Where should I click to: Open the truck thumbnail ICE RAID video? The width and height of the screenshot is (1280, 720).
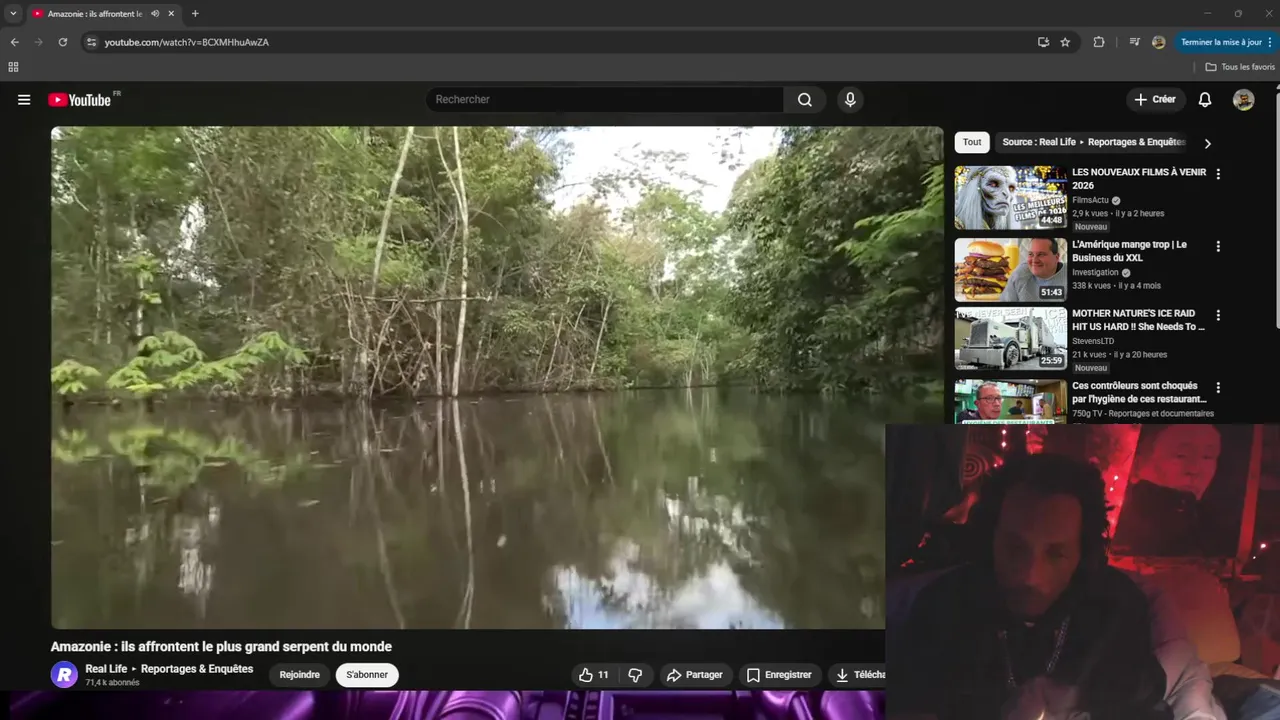pos(1010,339)
